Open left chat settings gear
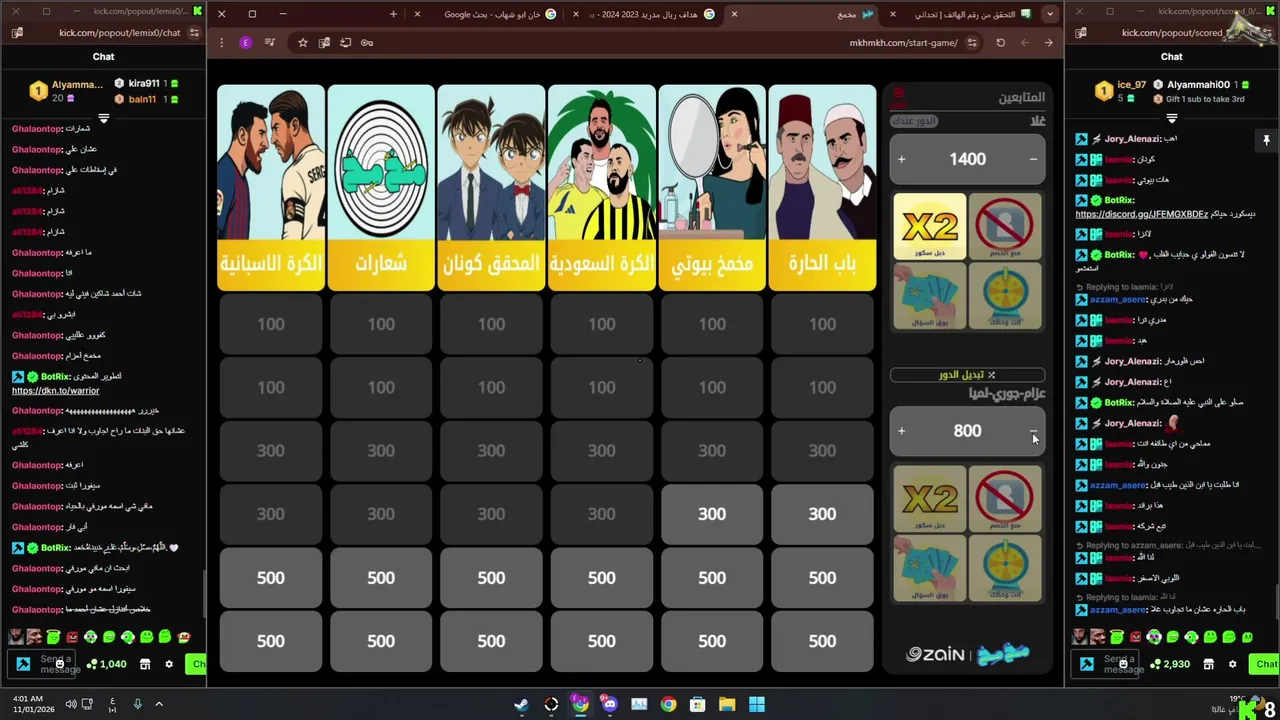Image resolution: width=1280 pixels, height=720 pixels. pos(169,664)
